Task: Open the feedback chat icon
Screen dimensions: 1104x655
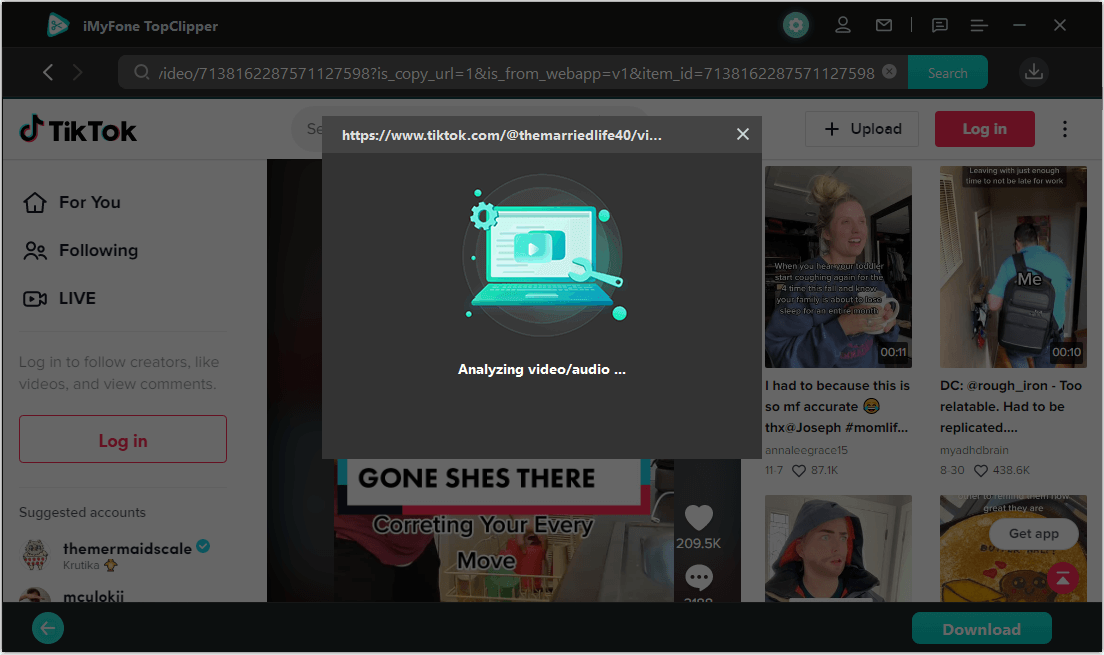Action: tap(940, 26)
